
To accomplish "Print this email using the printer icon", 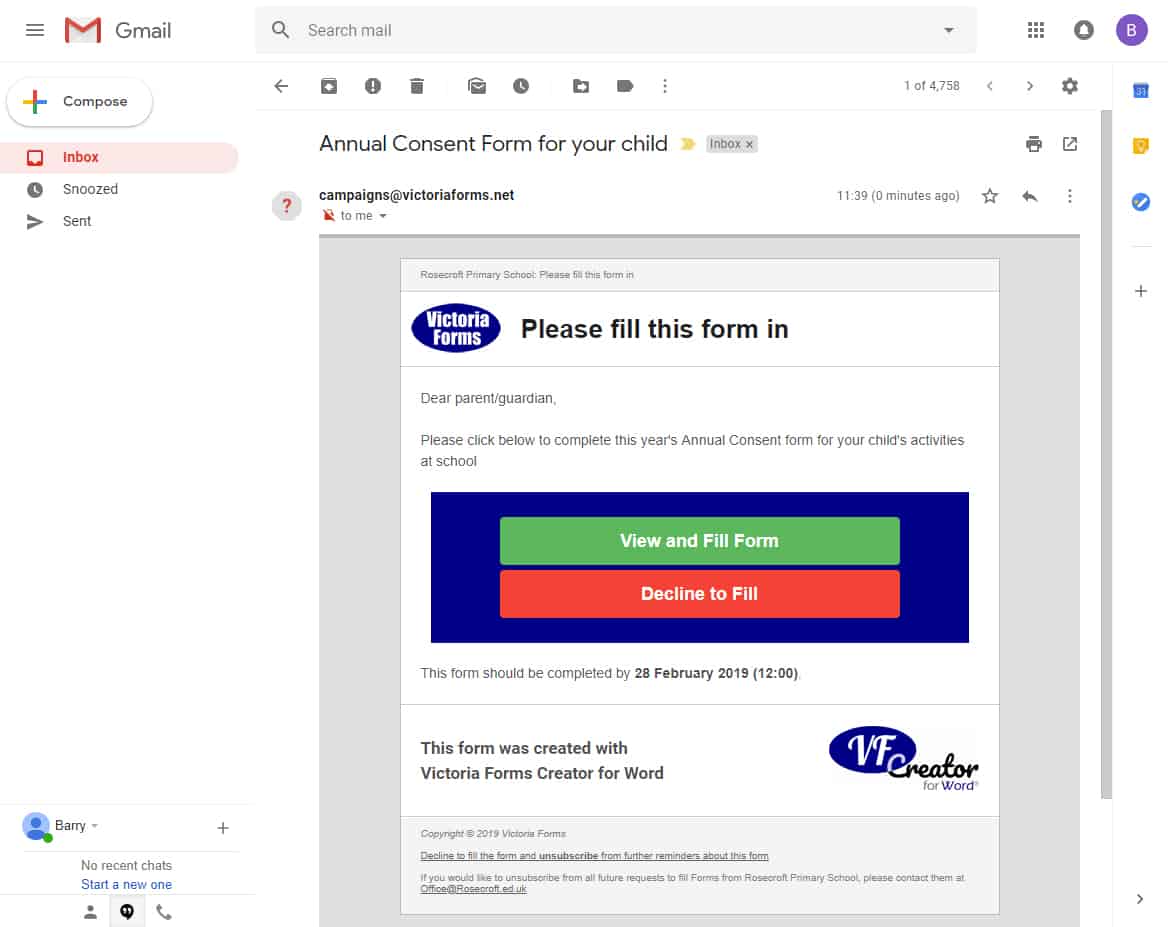I will pos(1033,144).
